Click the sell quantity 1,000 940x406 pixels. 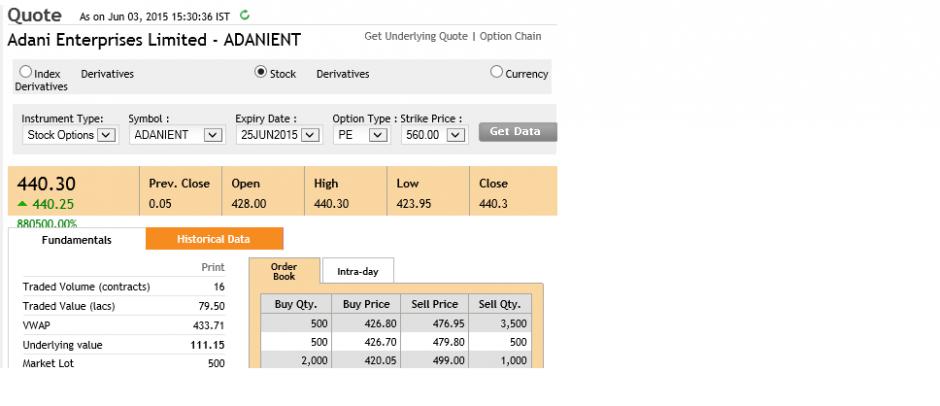point(514,360)
